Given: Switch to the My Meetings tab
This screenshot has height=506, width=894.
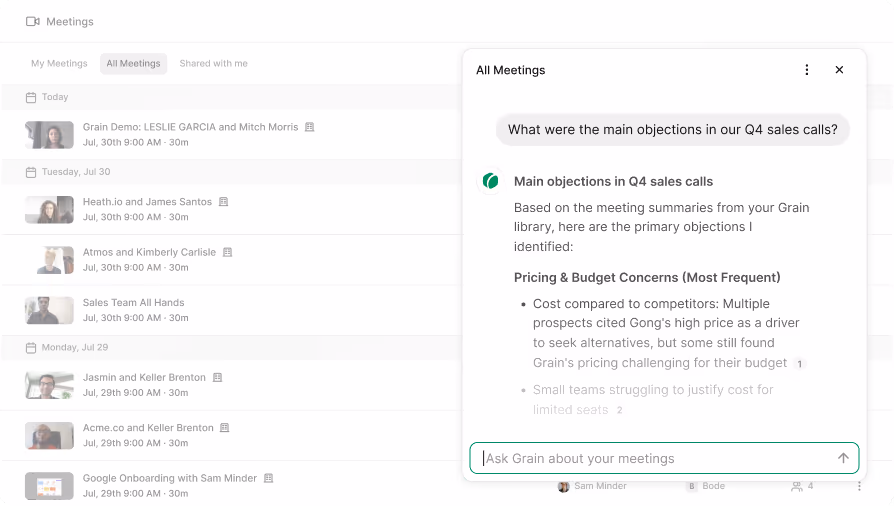Looking at the screenshot, I should click(59, 63).
